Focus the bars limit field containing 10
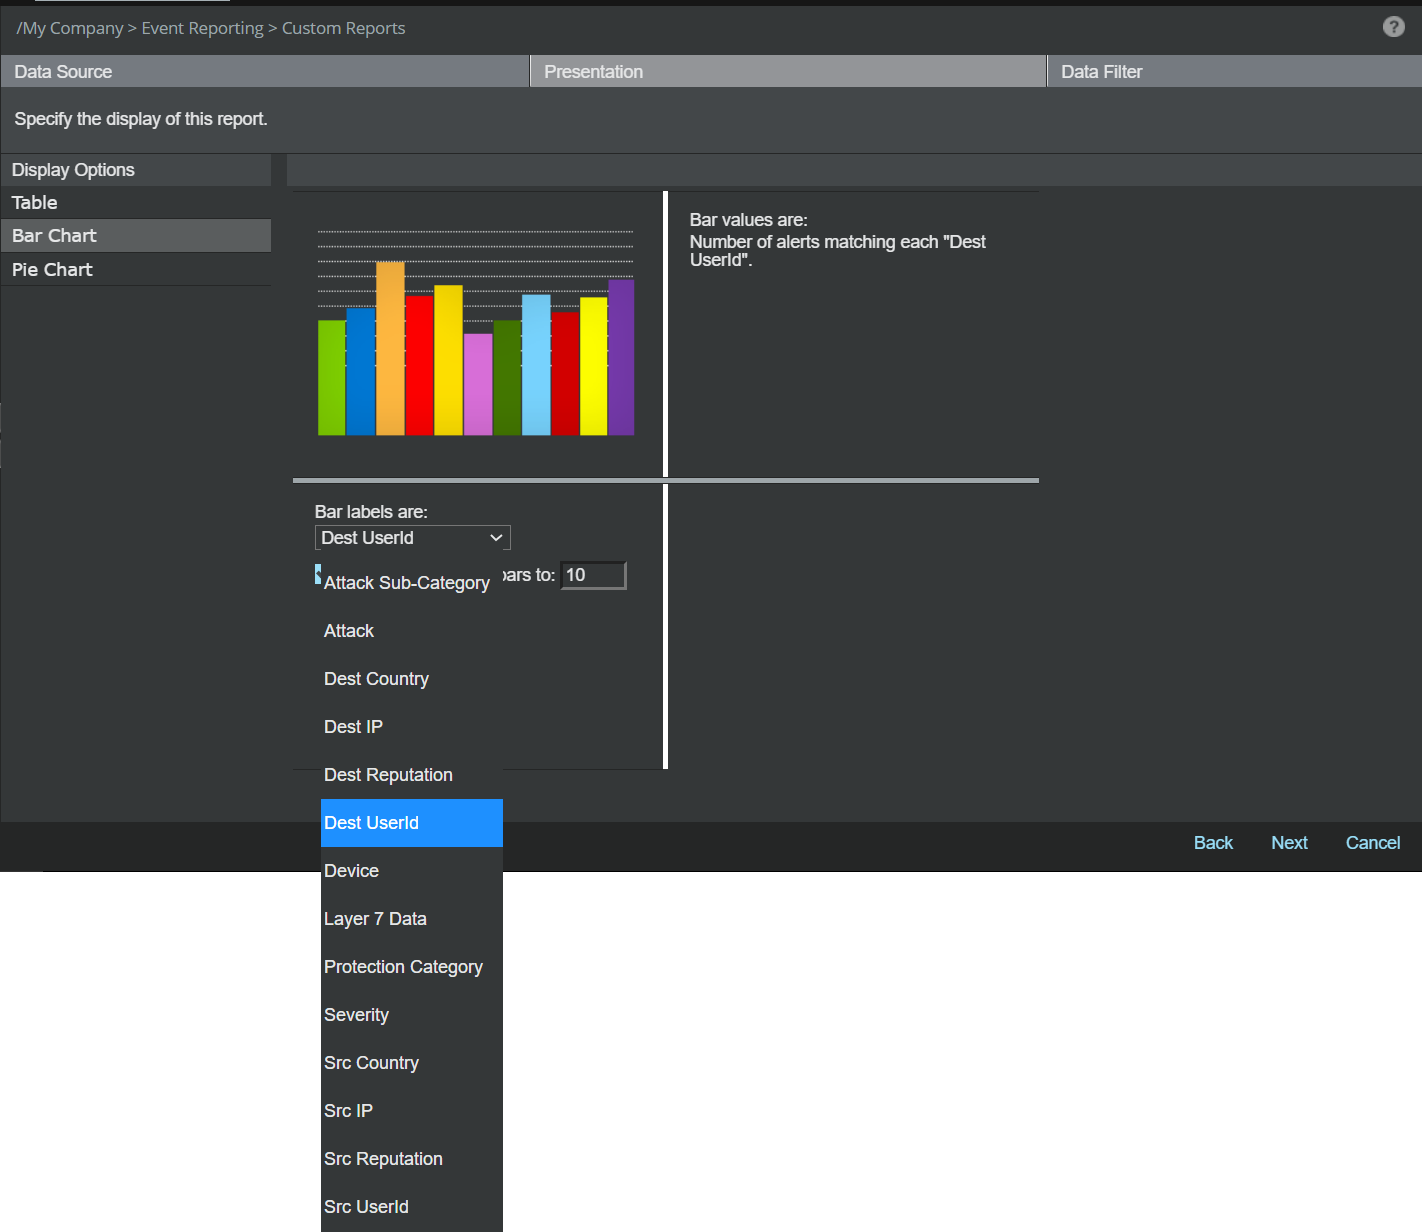Image resolution: width=1422 pixels, height=1232 pixels. [x=593, y=575]
